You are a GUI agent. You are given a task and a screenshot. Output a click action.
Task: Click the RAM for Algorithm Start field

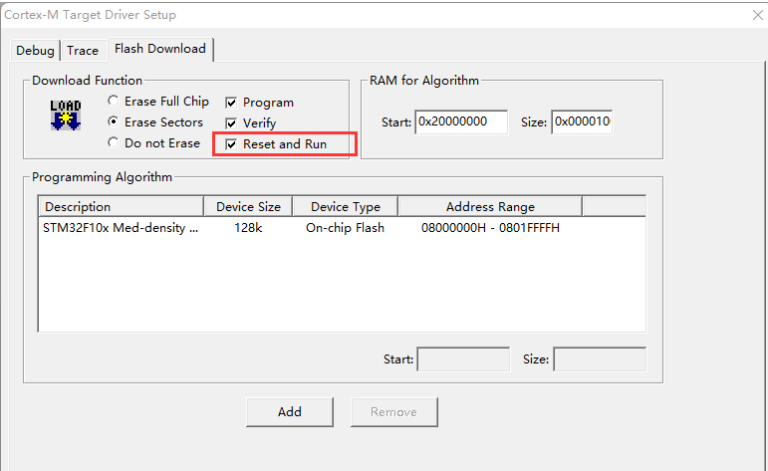click(461, 122)
